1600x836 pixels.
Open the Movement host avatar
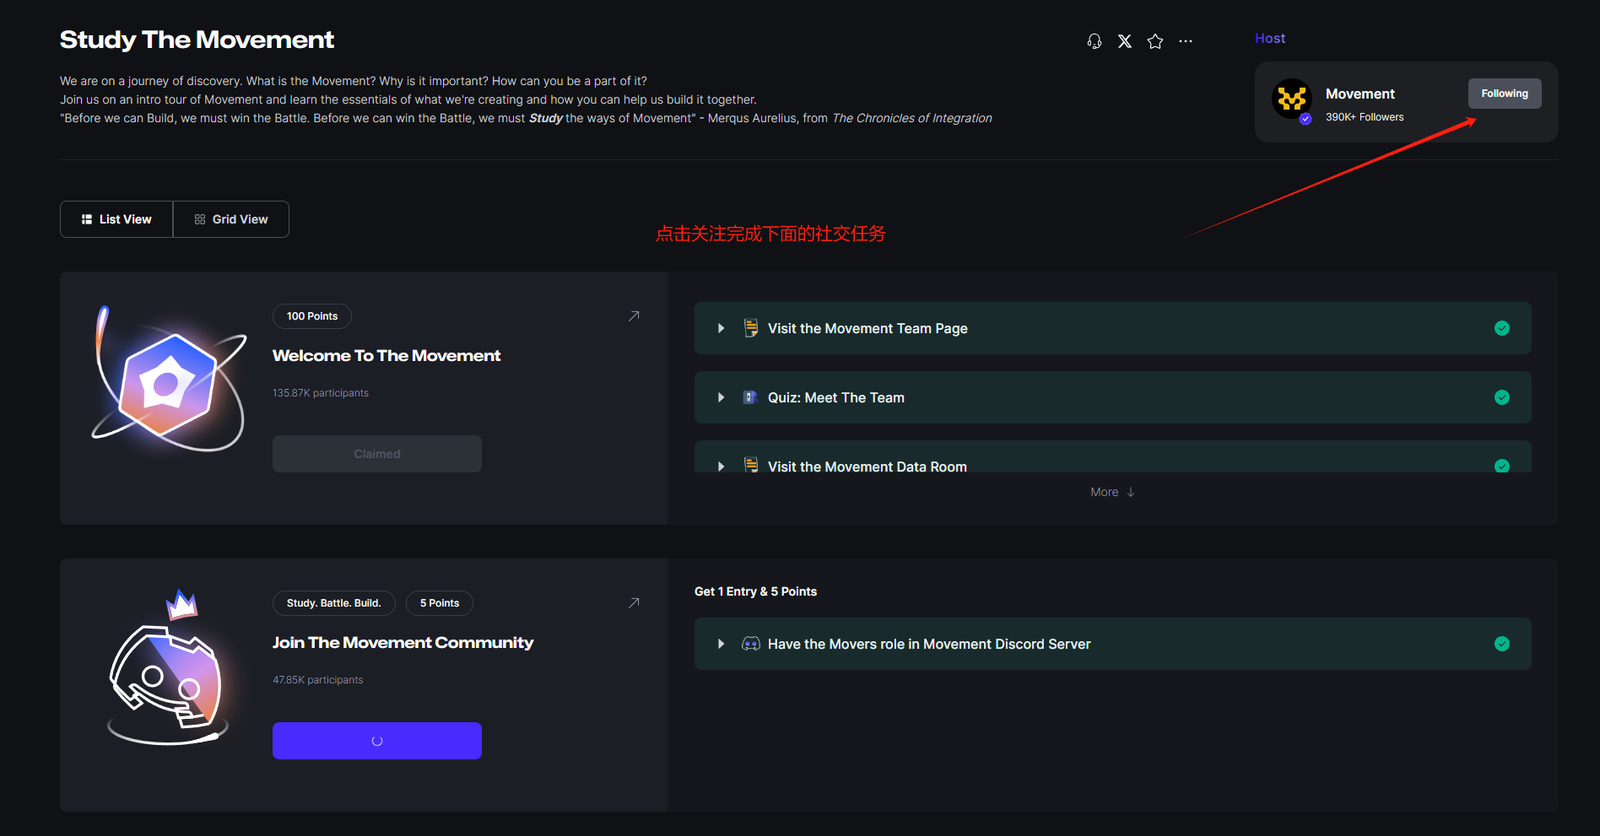[1291, 100]
